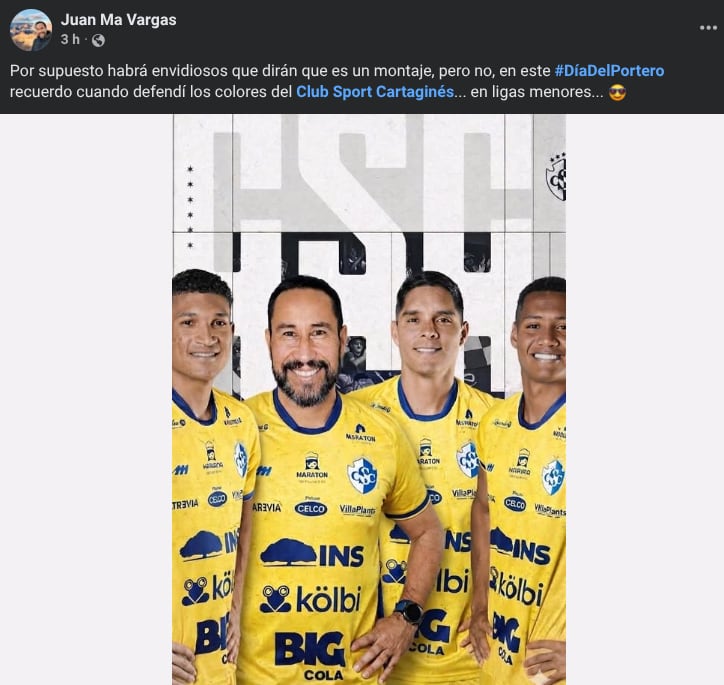Click the globe public privacy icon
The width and height of the screenshot is (724, 685).
pyautogui.click(x=98, y=41)
